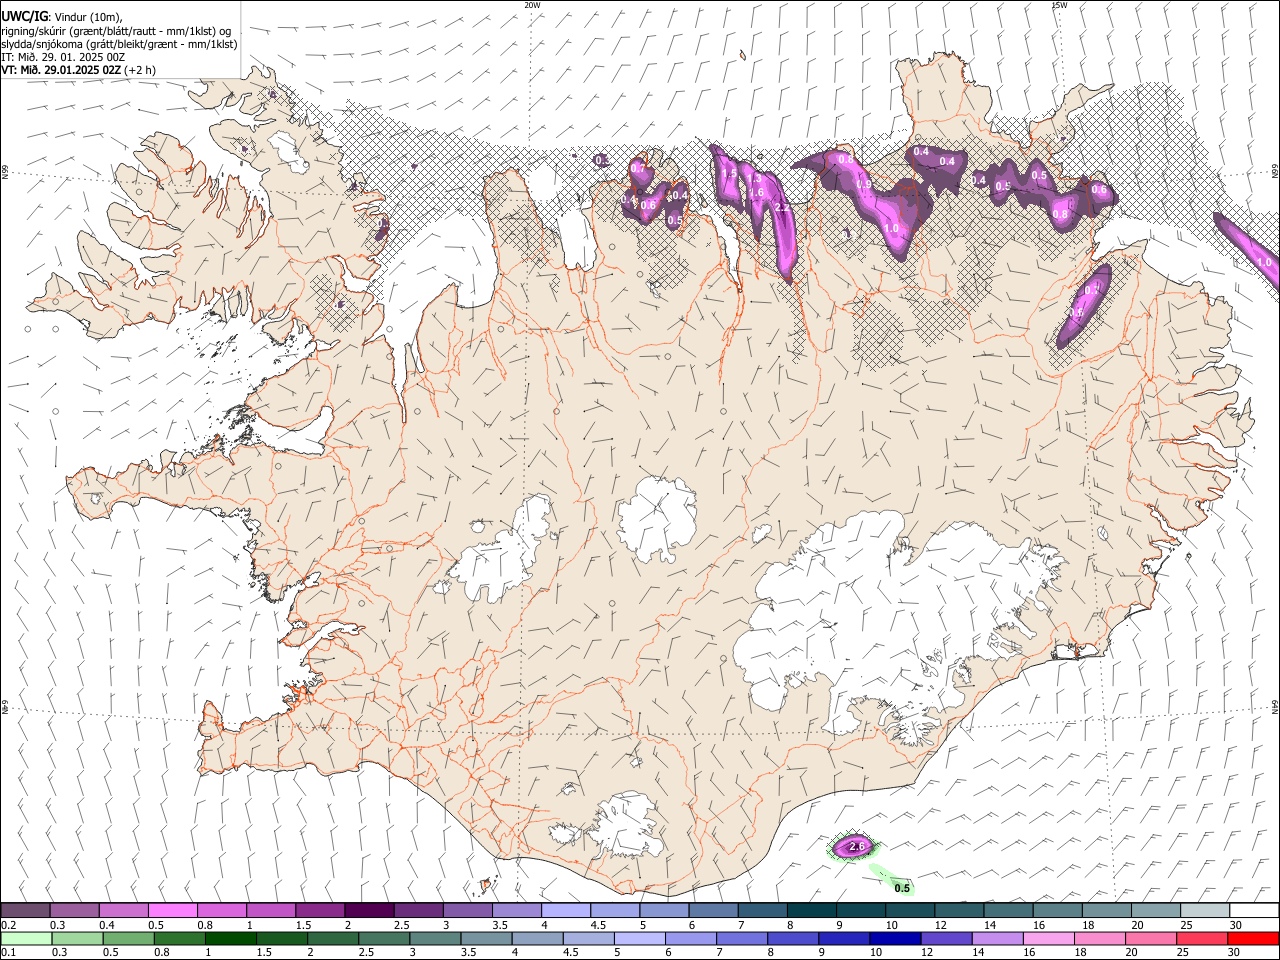Click the 12 number in the rain legend scale
Image resolution: width=1280 pixels, height=960 pixels.
[925, 952]
